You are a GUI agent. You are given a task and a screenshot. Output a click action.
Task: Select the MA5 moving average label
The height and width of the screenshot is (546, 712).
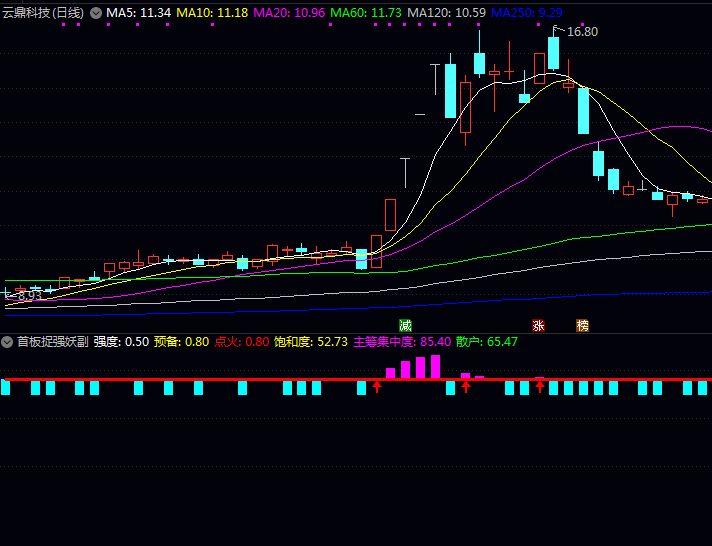pos(138,13)
